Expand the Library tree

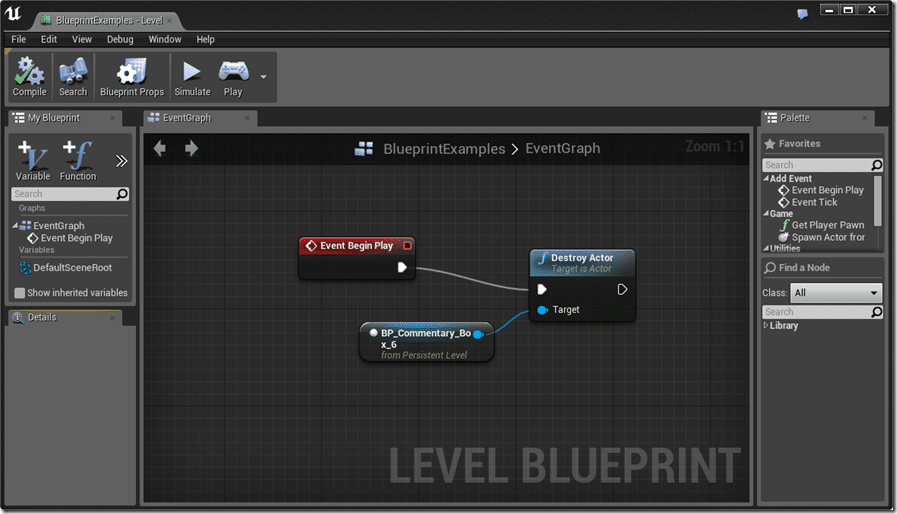pos(766,325)
